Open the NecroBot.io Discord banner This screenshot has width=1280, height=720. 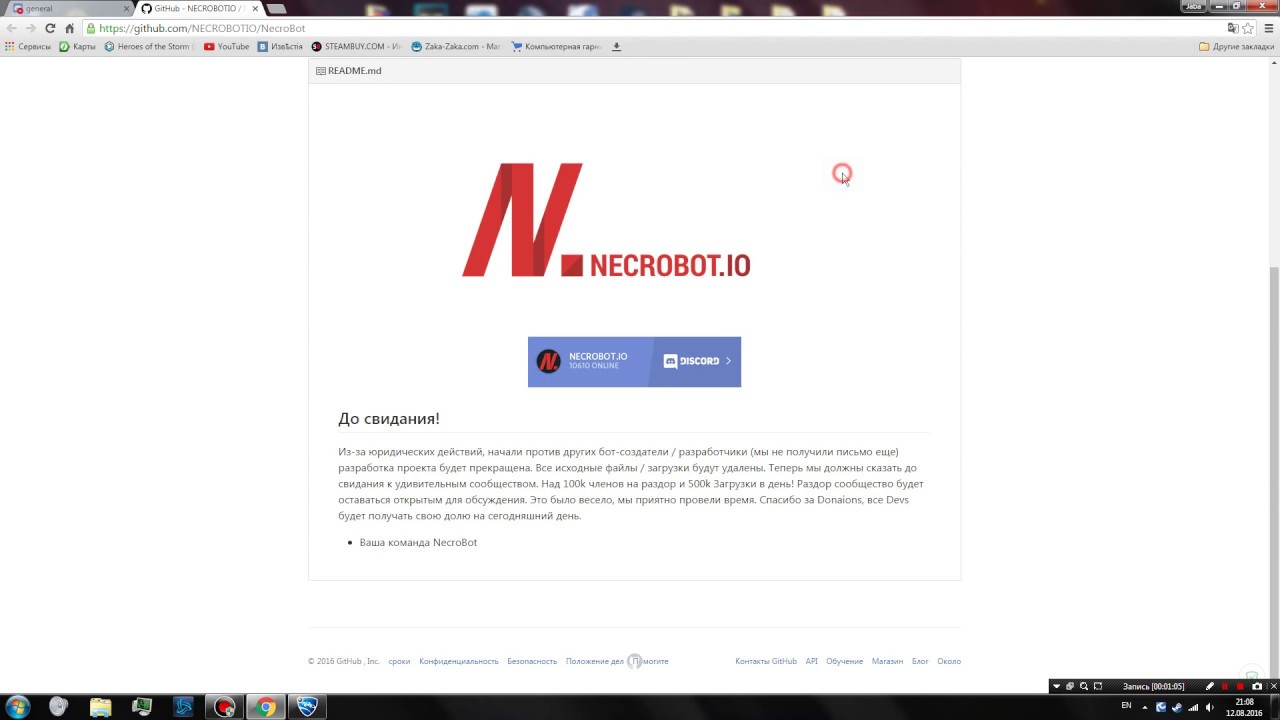click(634, 361)
